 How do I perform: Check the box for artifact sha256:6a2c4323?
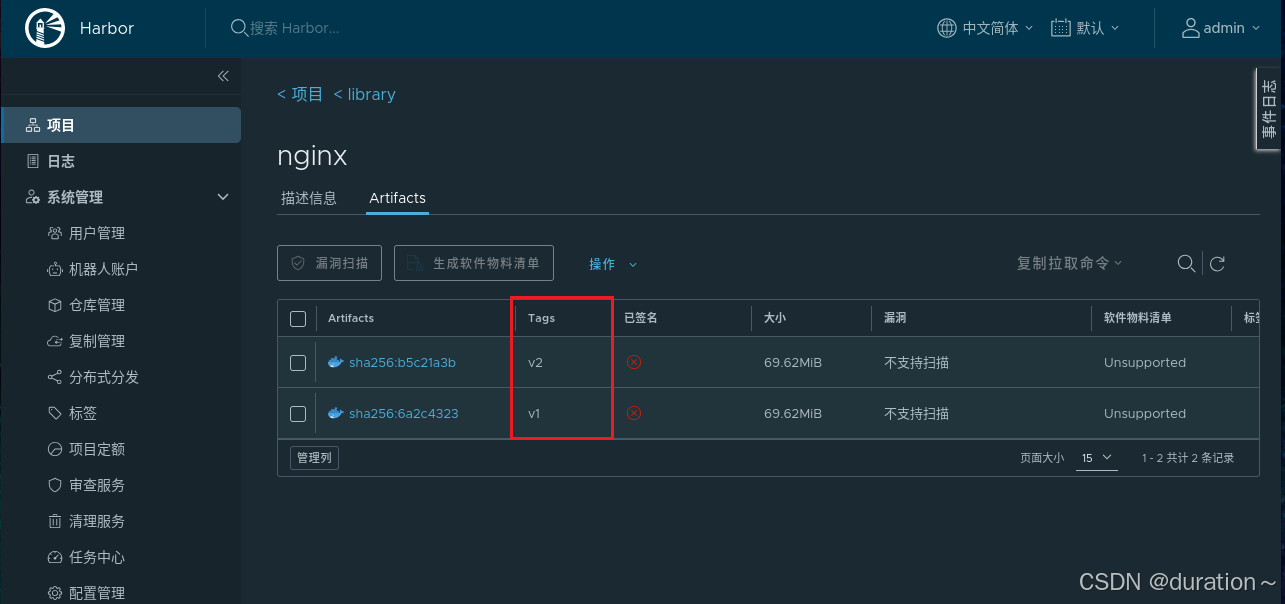(x=298, y=414)
